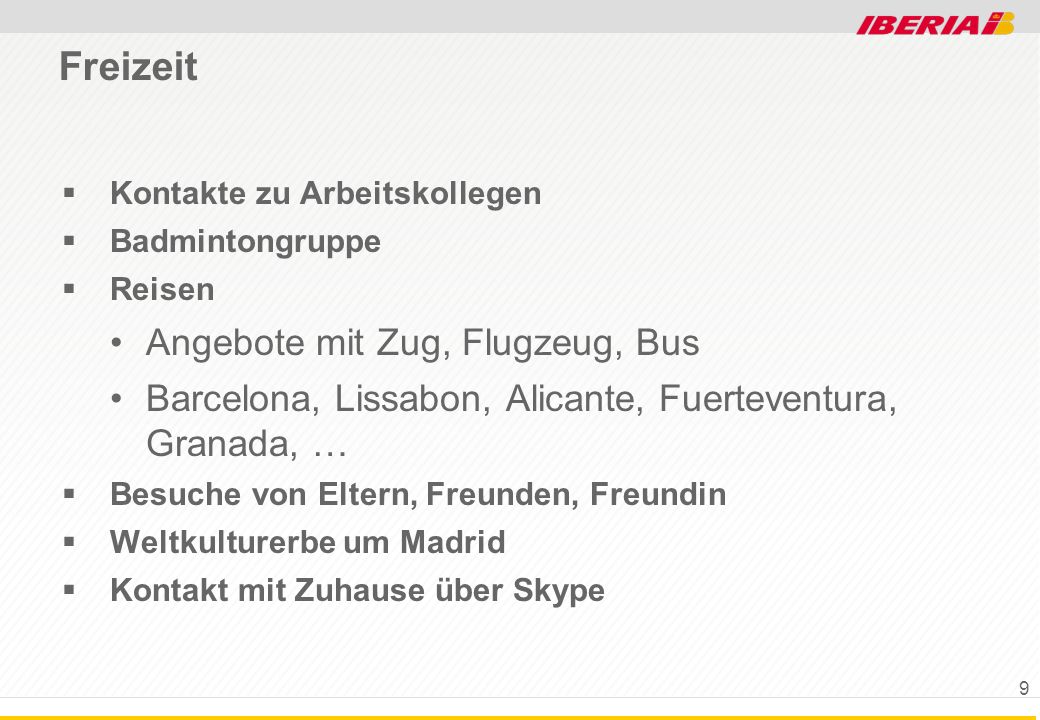The image size is (1040, 720).
Task: Click the Reisen heading
Action: tap(162, 289)
